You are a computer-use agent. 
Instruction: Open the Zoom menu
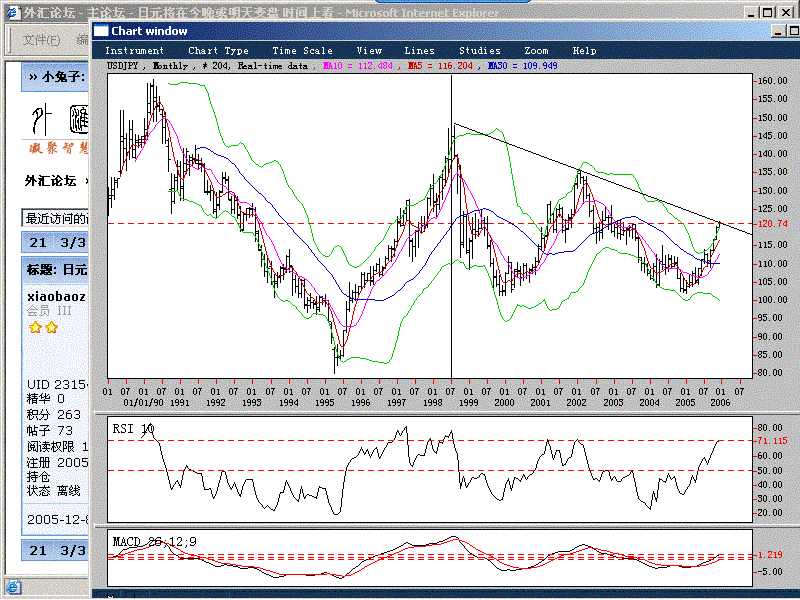pos(536,51)
